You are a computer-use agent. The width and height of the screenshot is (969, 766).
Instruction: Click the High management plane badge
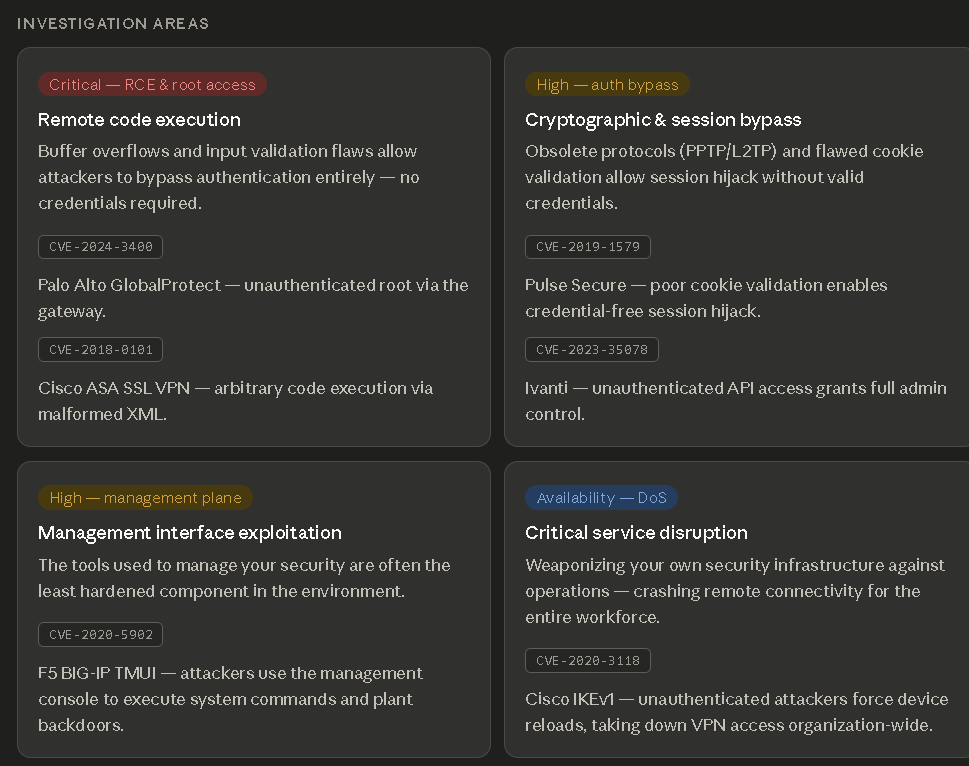click(145, 498)
